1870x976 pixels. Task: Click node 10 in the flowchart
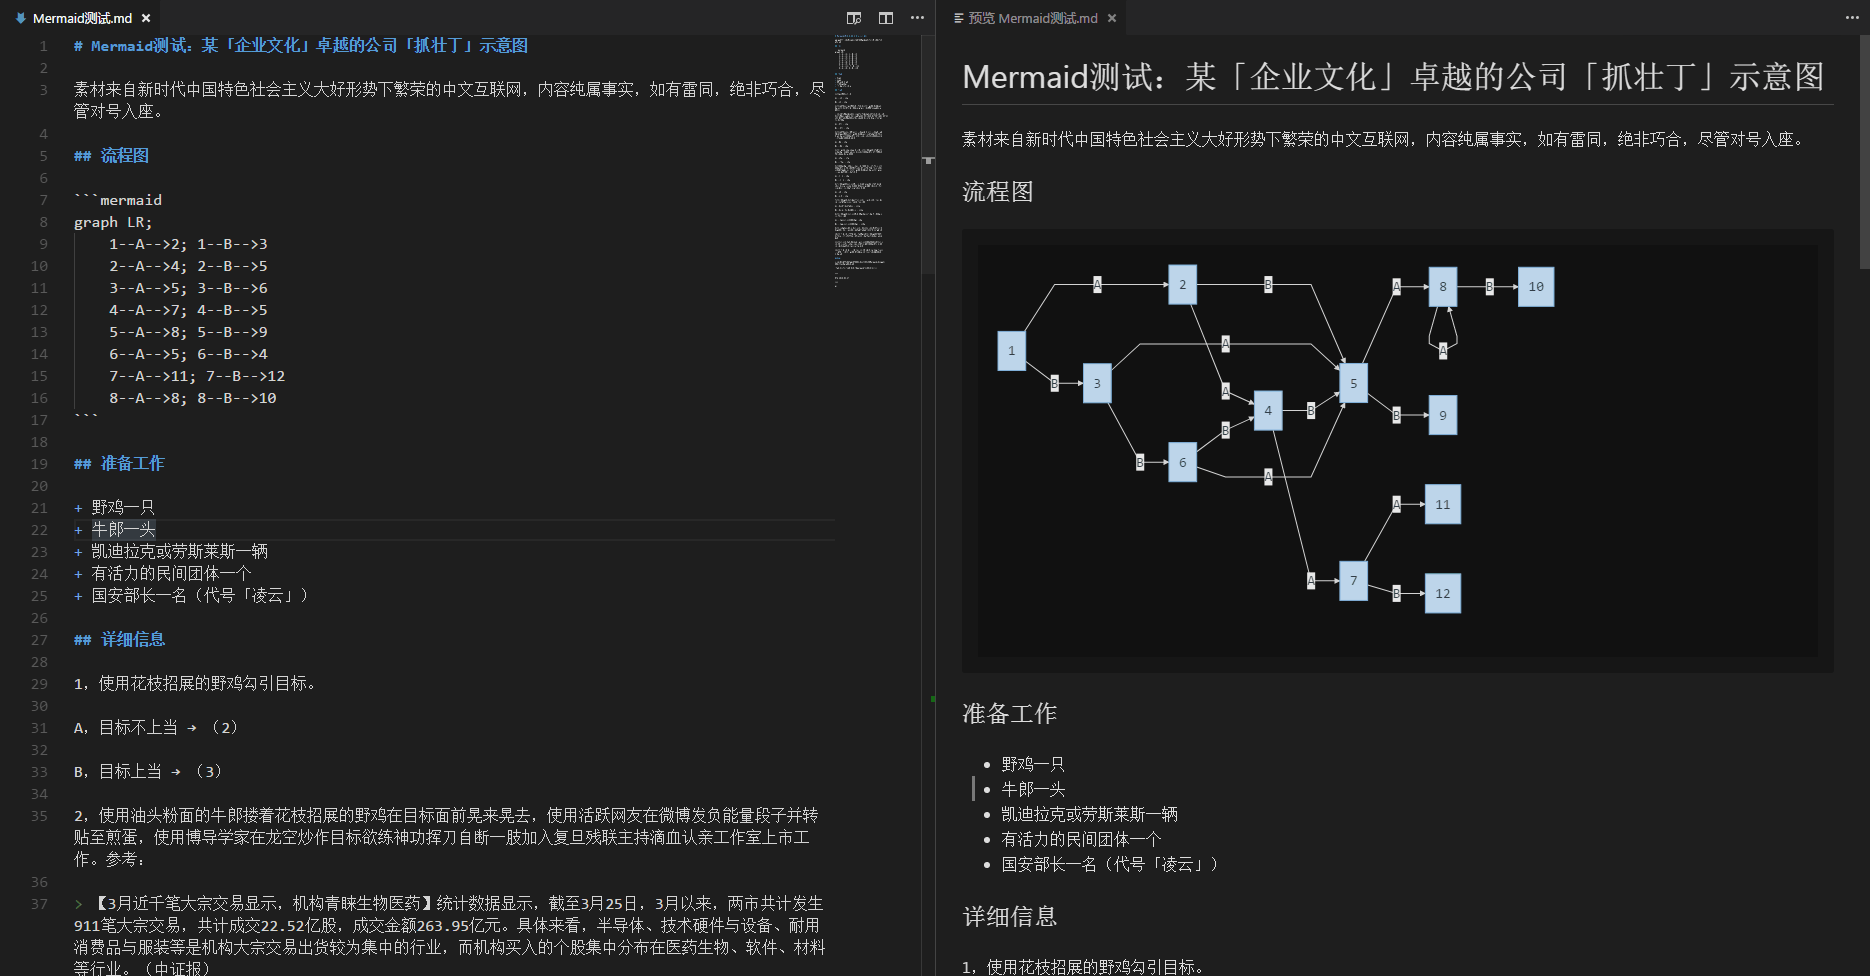pyautogui.click(x=1536, y=287)
